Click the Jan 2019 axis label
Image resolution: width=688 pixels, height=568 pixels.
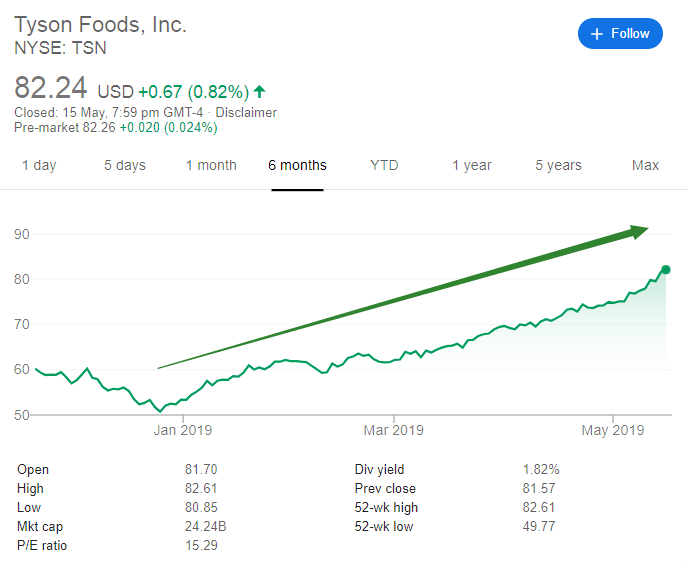[182, 430]
